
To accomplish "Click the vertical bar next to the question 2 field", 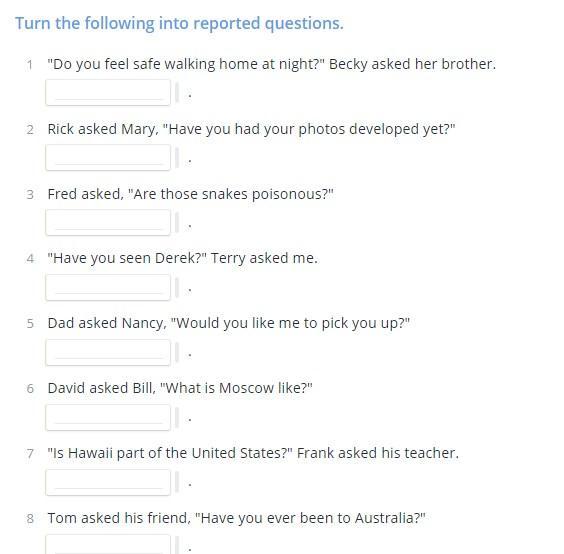I will click(x=177, y=158).
